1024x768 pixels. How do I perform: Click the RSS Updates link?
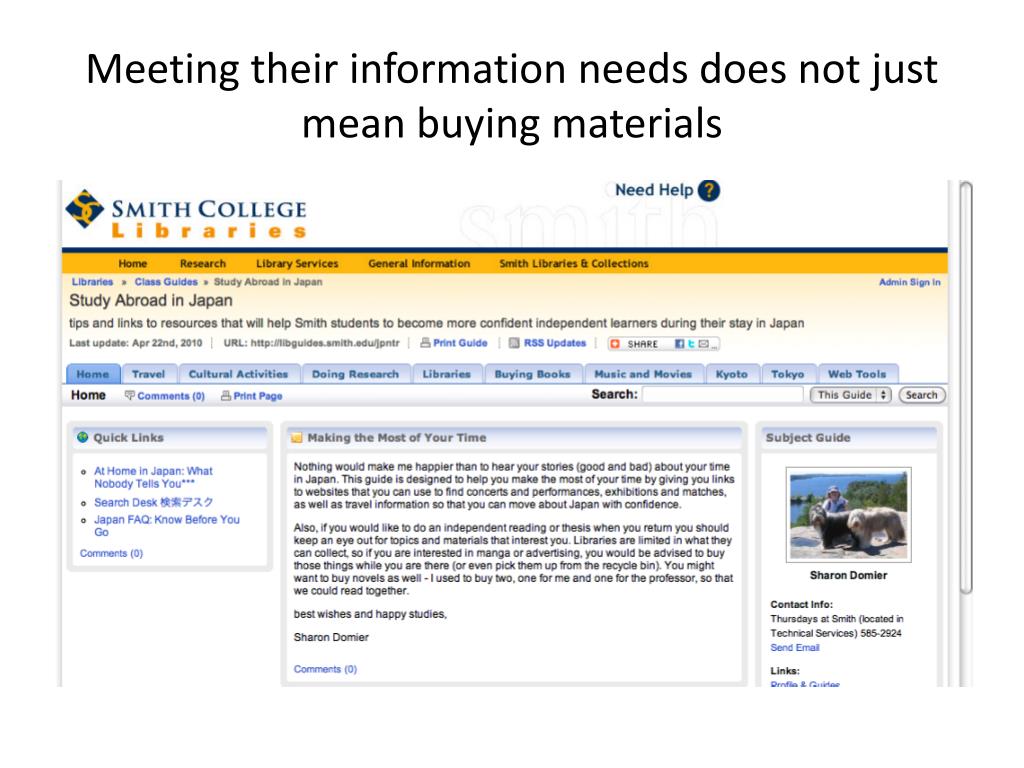pyautogui.click(x=555, y=343)
